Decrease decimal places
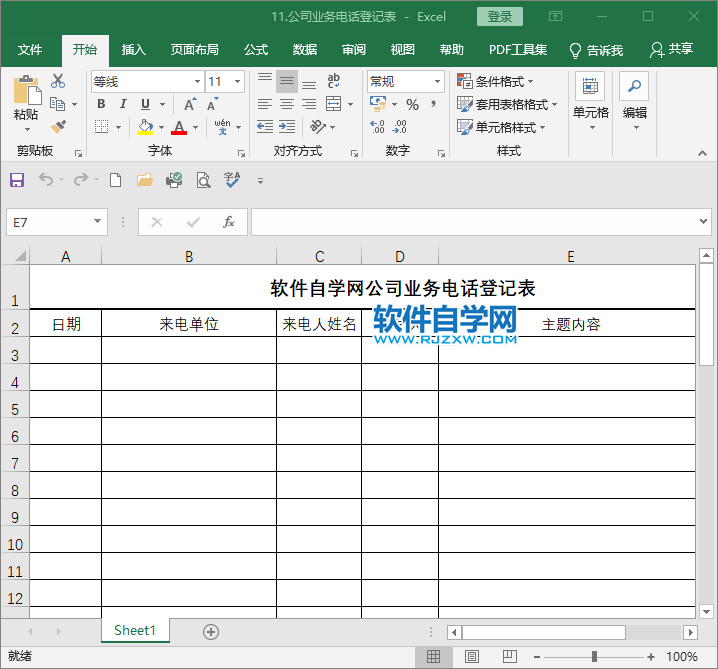This screenshot has height=669, width=718. [400, 126]
